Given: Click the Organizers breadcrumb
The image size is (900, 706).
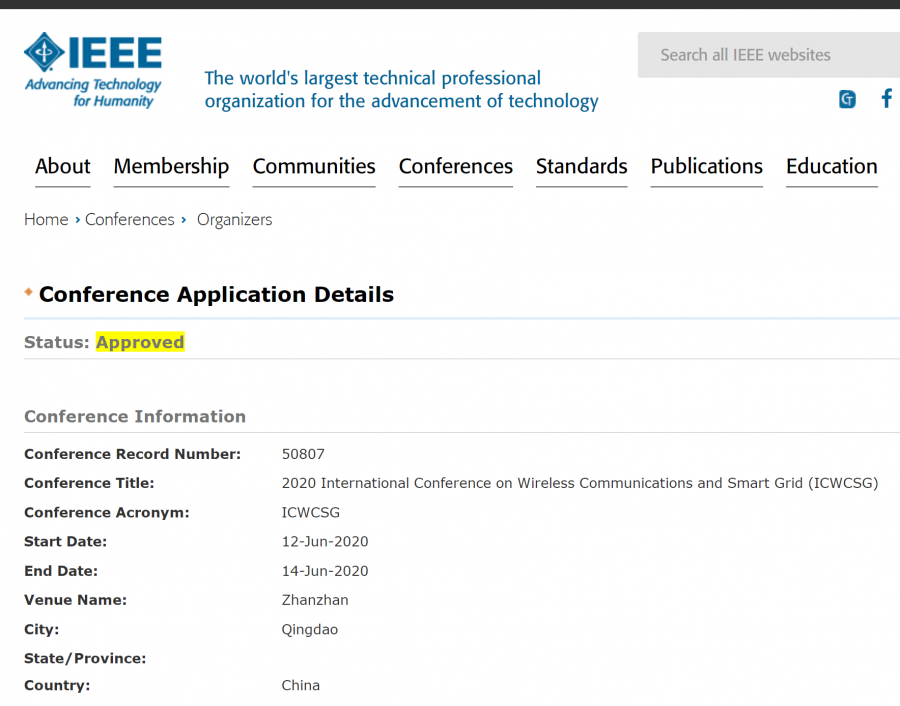Looking at the screenshot, I should tap(234, 220).
